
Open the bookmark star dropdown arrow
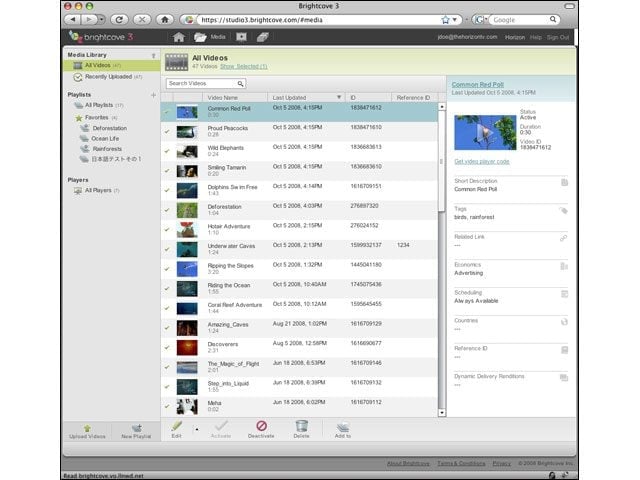point(455,20)
